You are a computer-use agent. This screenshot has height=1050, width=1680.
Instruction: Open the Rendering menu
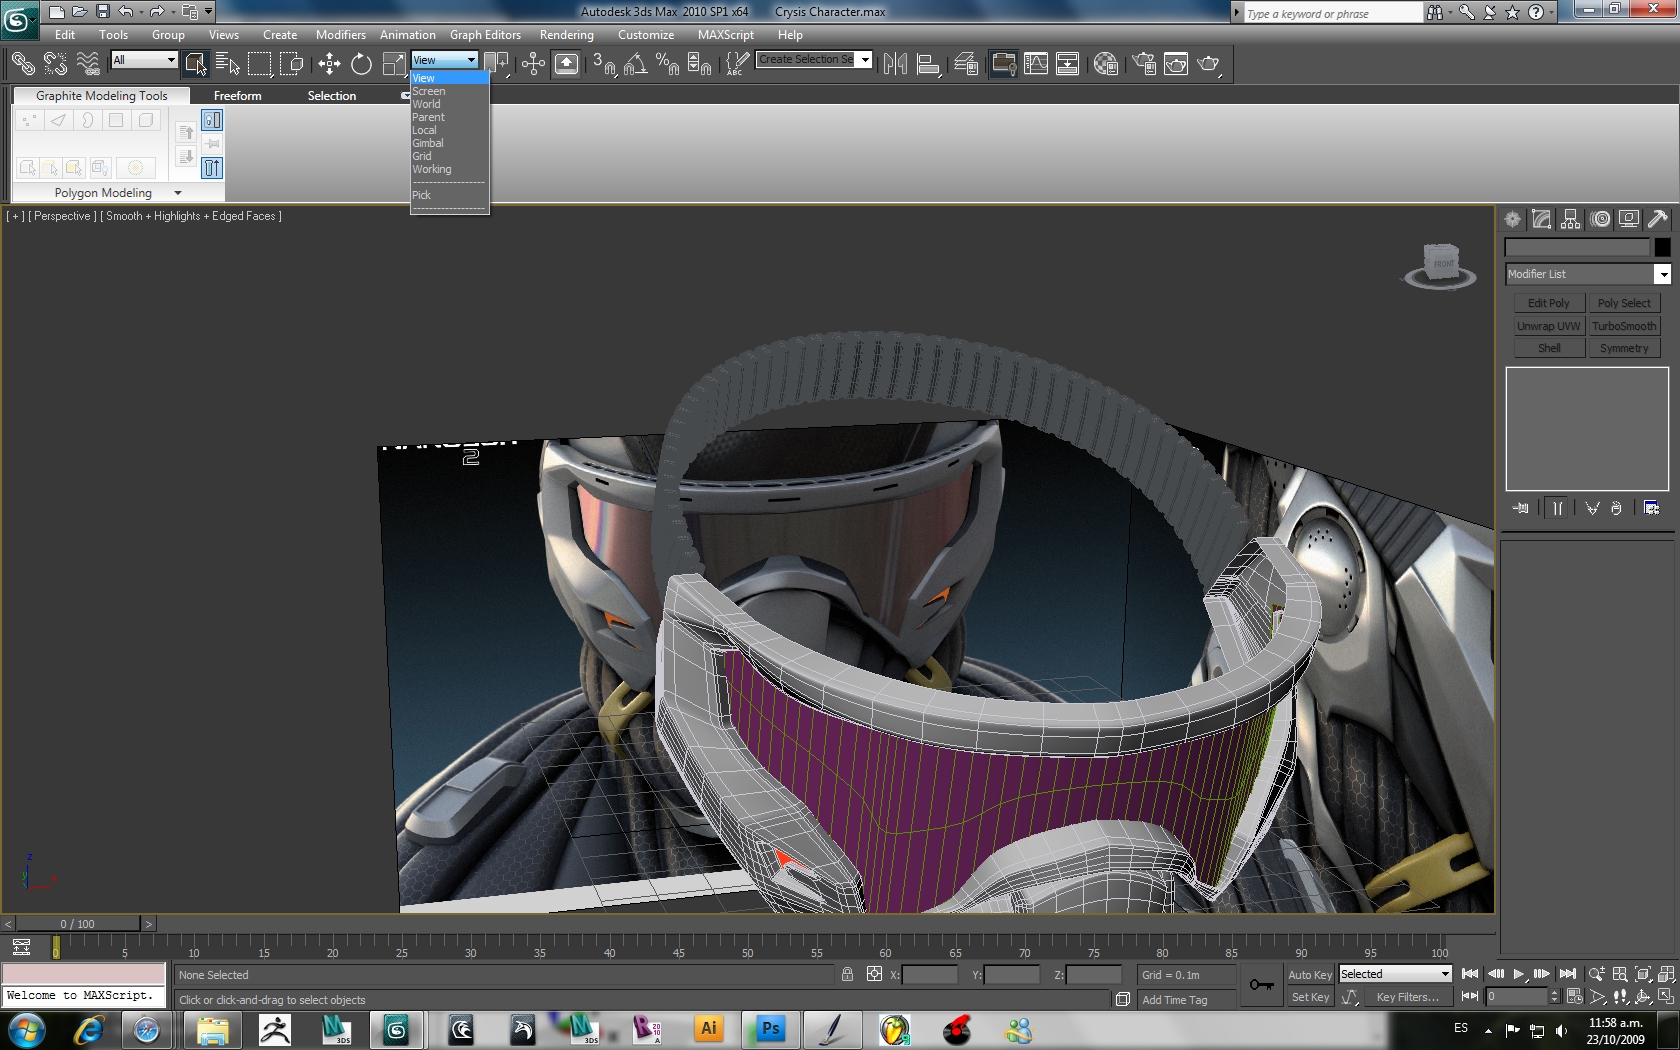click(x=567, y=35)
